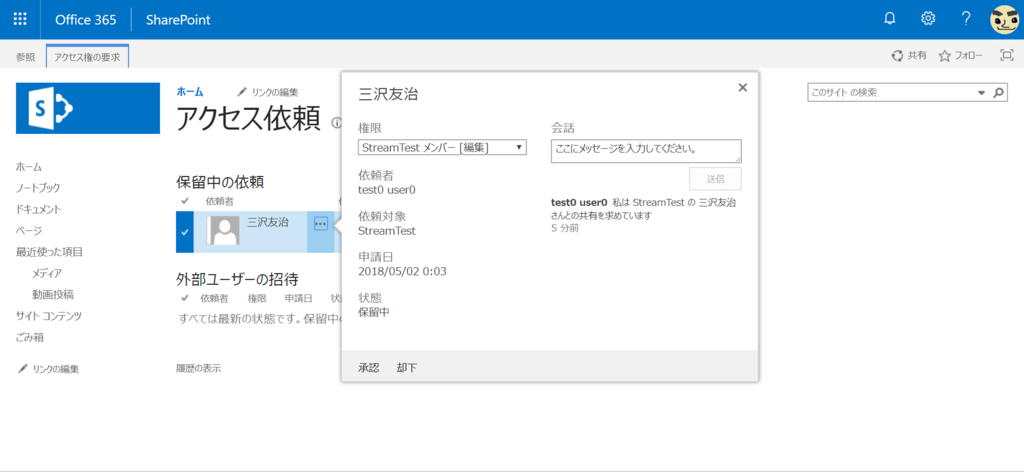Viewport: 1024px width, 472px height.
Task: Click the StreamTest 依頼対象 value
Action: click(x=387, y=230)
